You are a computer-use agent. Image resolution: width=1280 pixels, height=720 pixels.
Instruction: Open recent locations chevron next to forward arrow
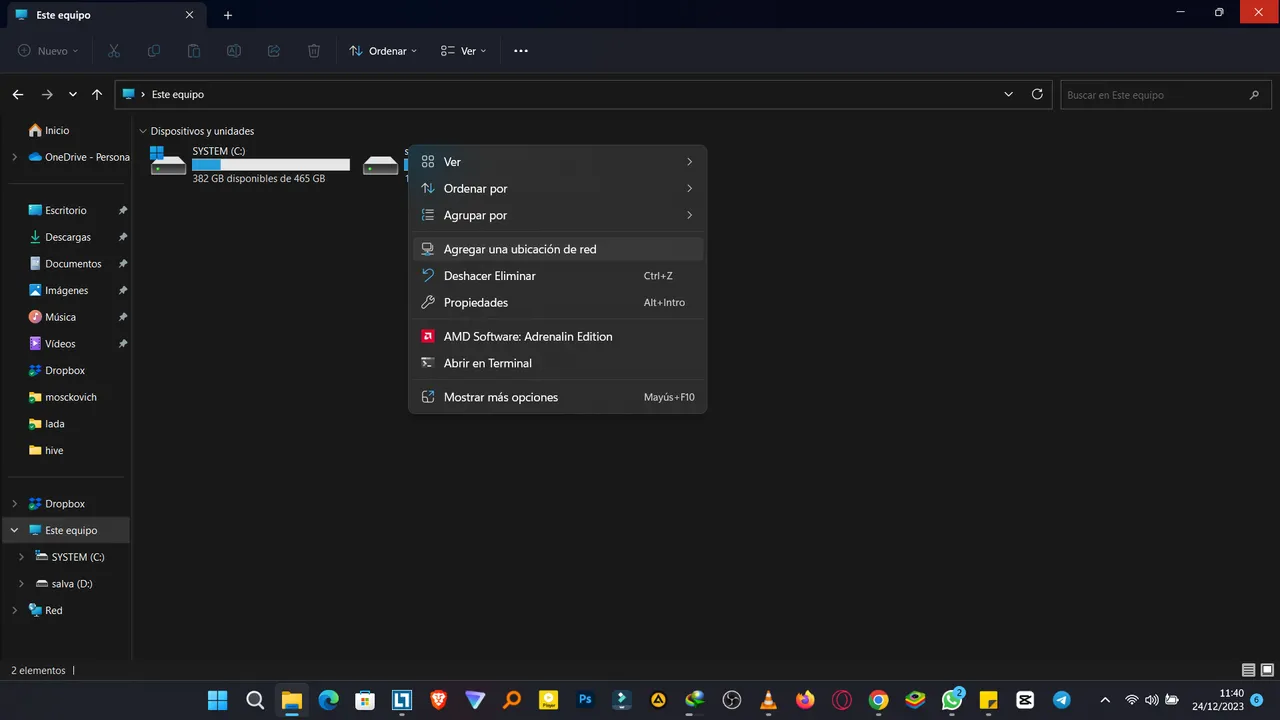[x=73, y=95]
